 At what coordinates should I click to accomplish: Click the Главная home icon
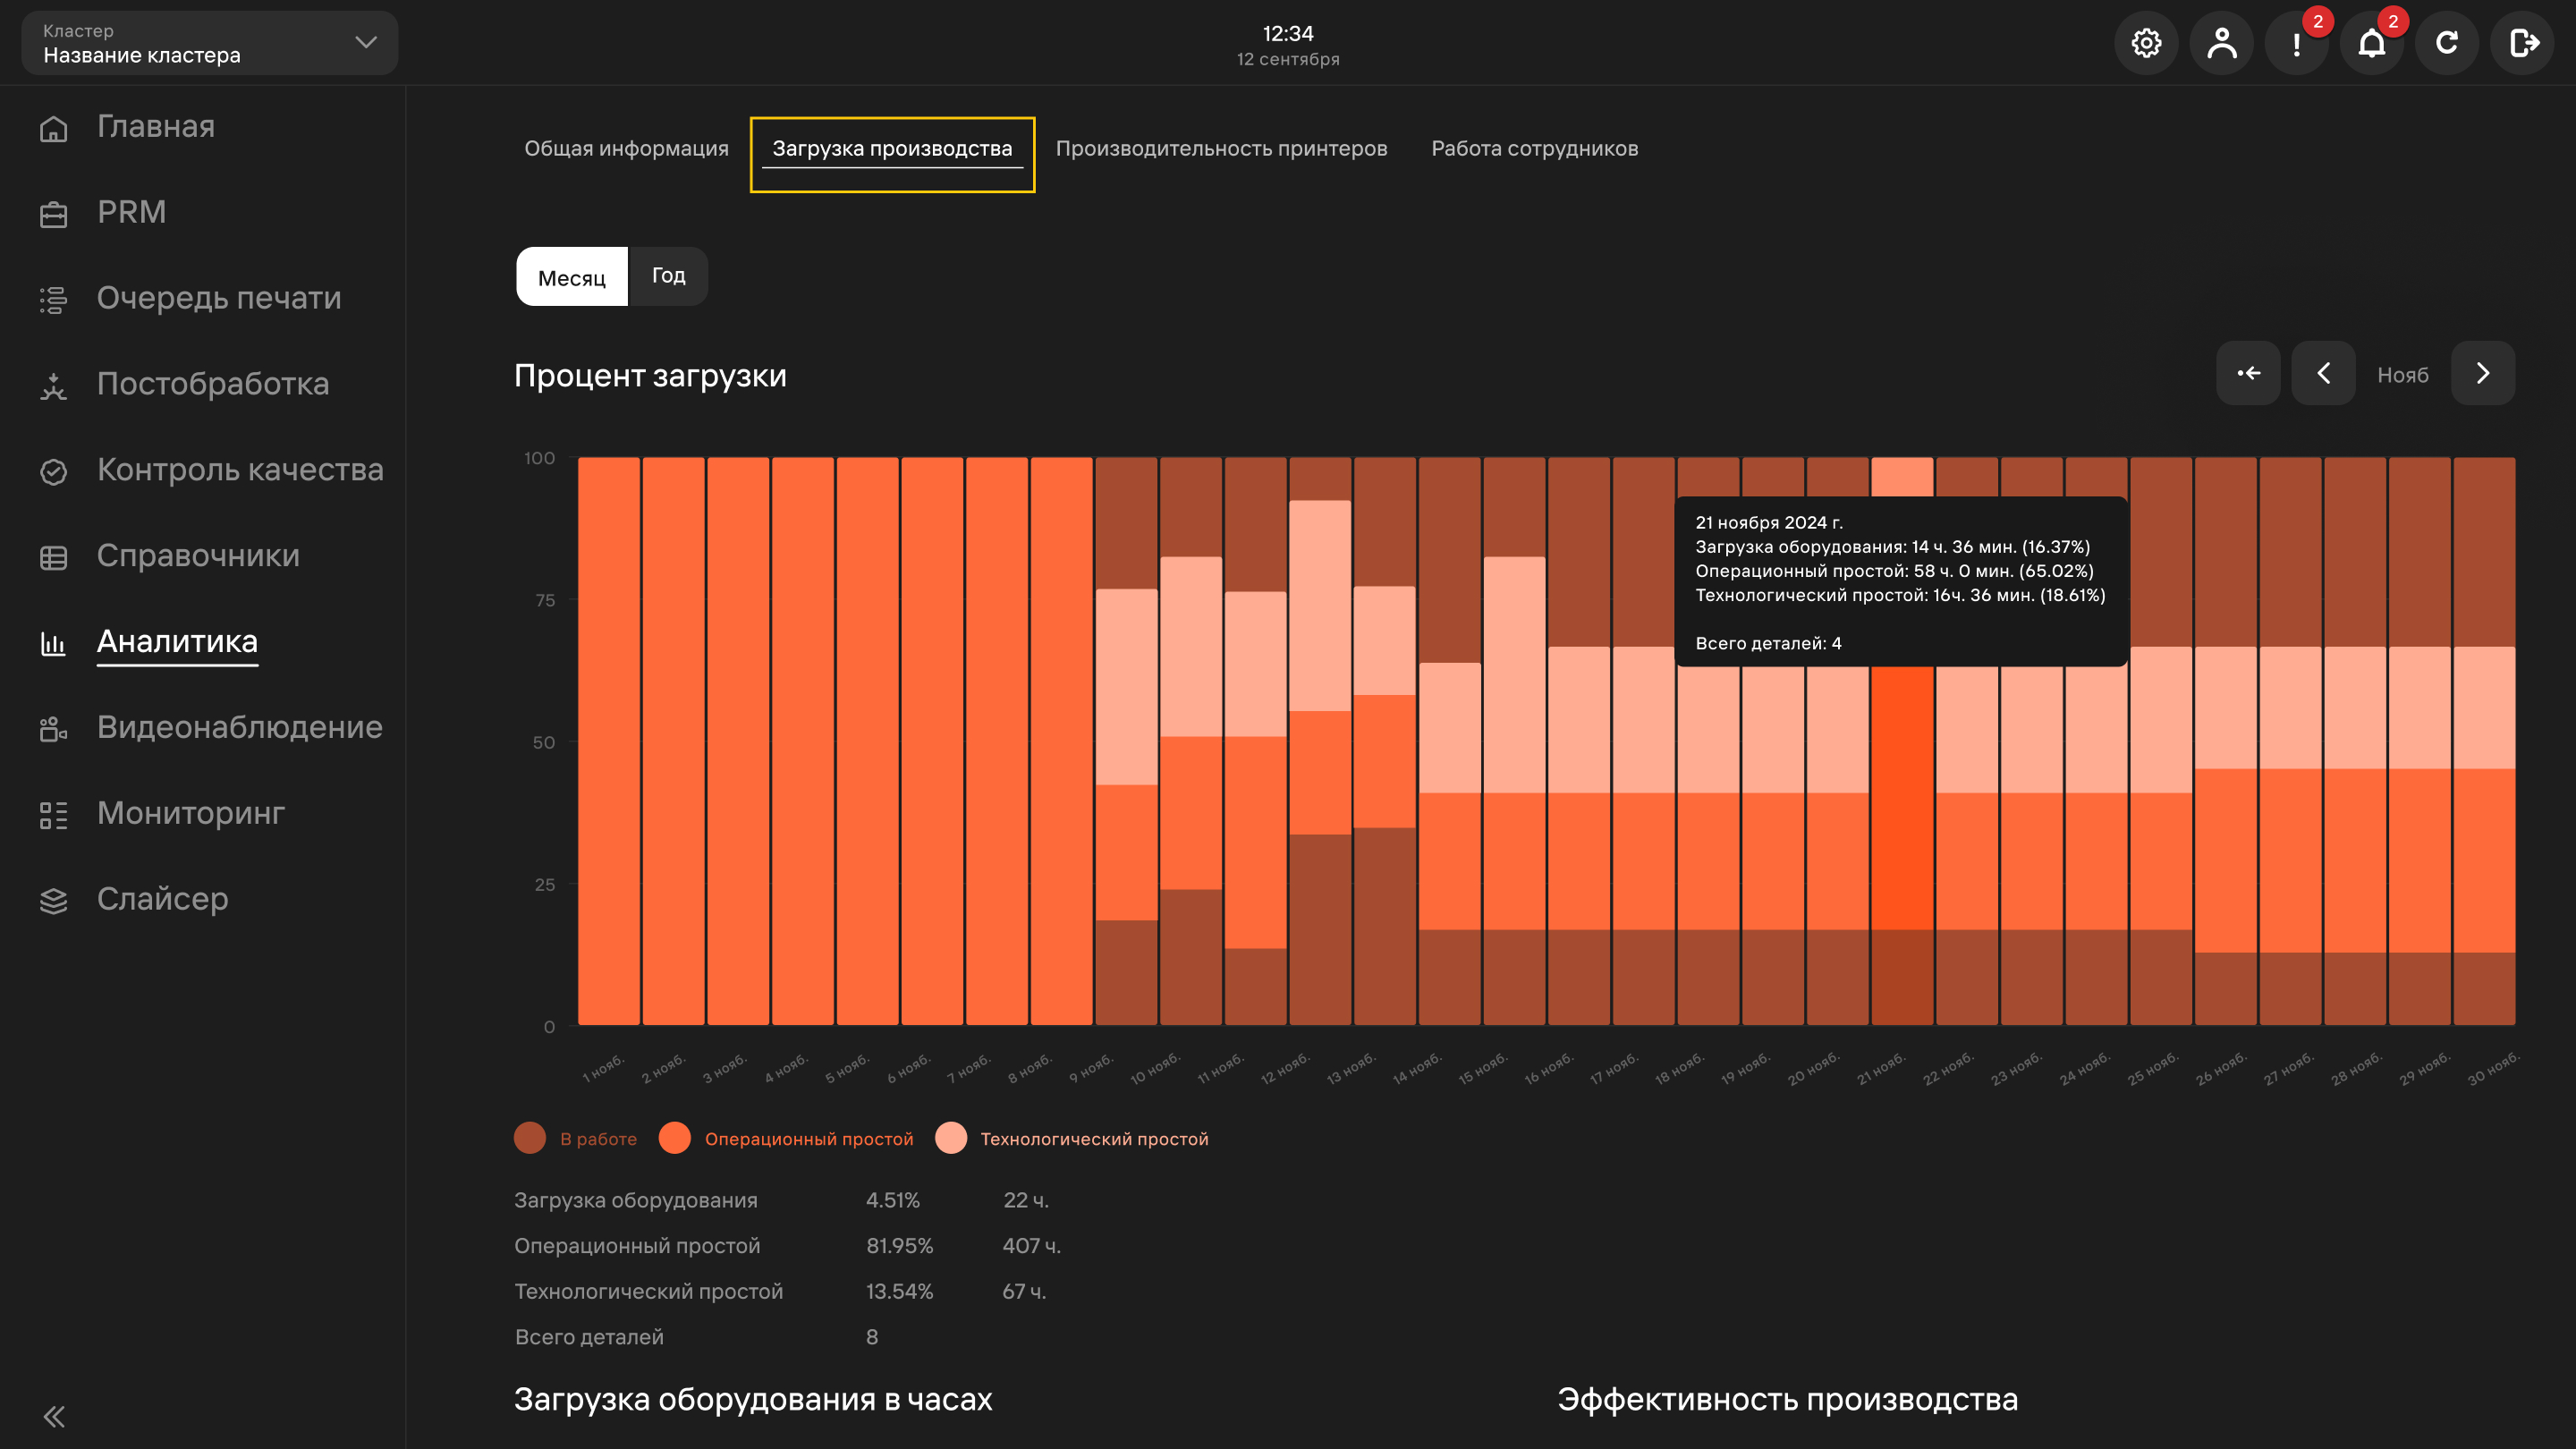coord(54,128)
